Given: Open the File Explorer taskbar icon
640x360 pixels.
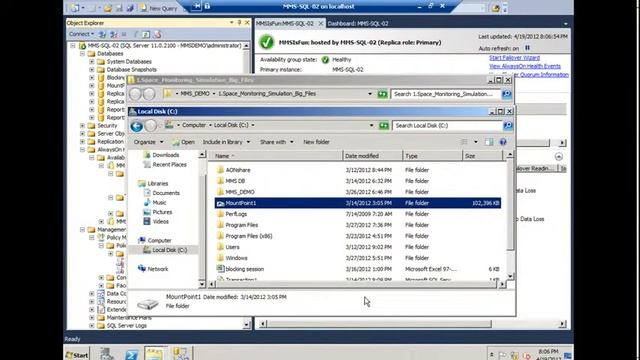Looking at the screenshot, I should [x=154, y=353].
